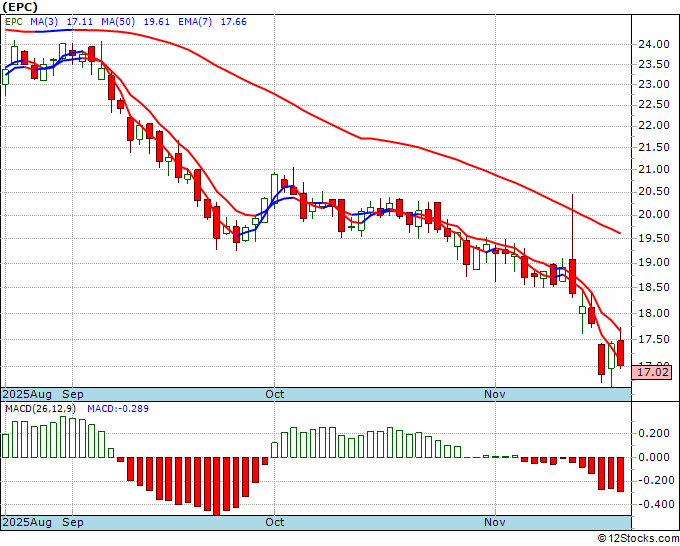This screenshot has width=680, height=546.
Task: Click the latest red MACD histogram bar
Action: coord(621,474)
